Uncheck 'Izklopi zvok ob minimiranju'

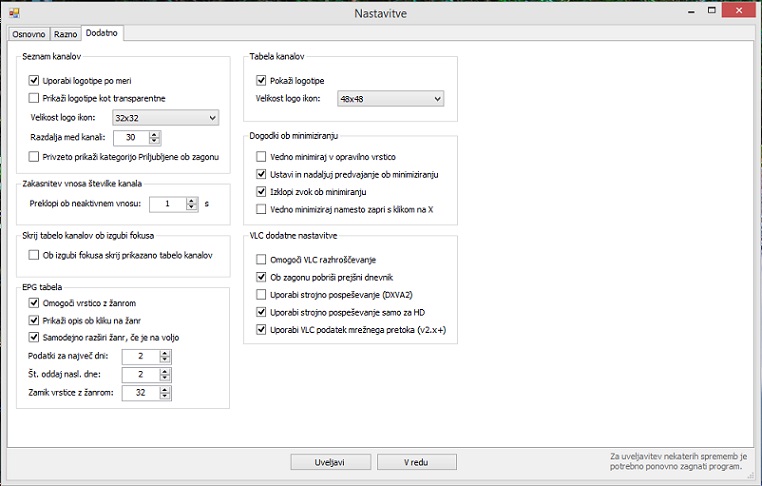click(262, 191)
